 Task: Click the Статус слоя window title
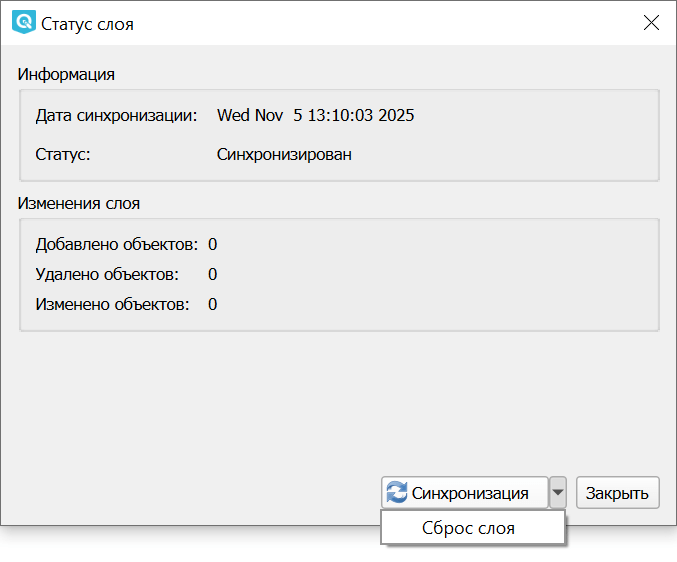coord(87,24)
